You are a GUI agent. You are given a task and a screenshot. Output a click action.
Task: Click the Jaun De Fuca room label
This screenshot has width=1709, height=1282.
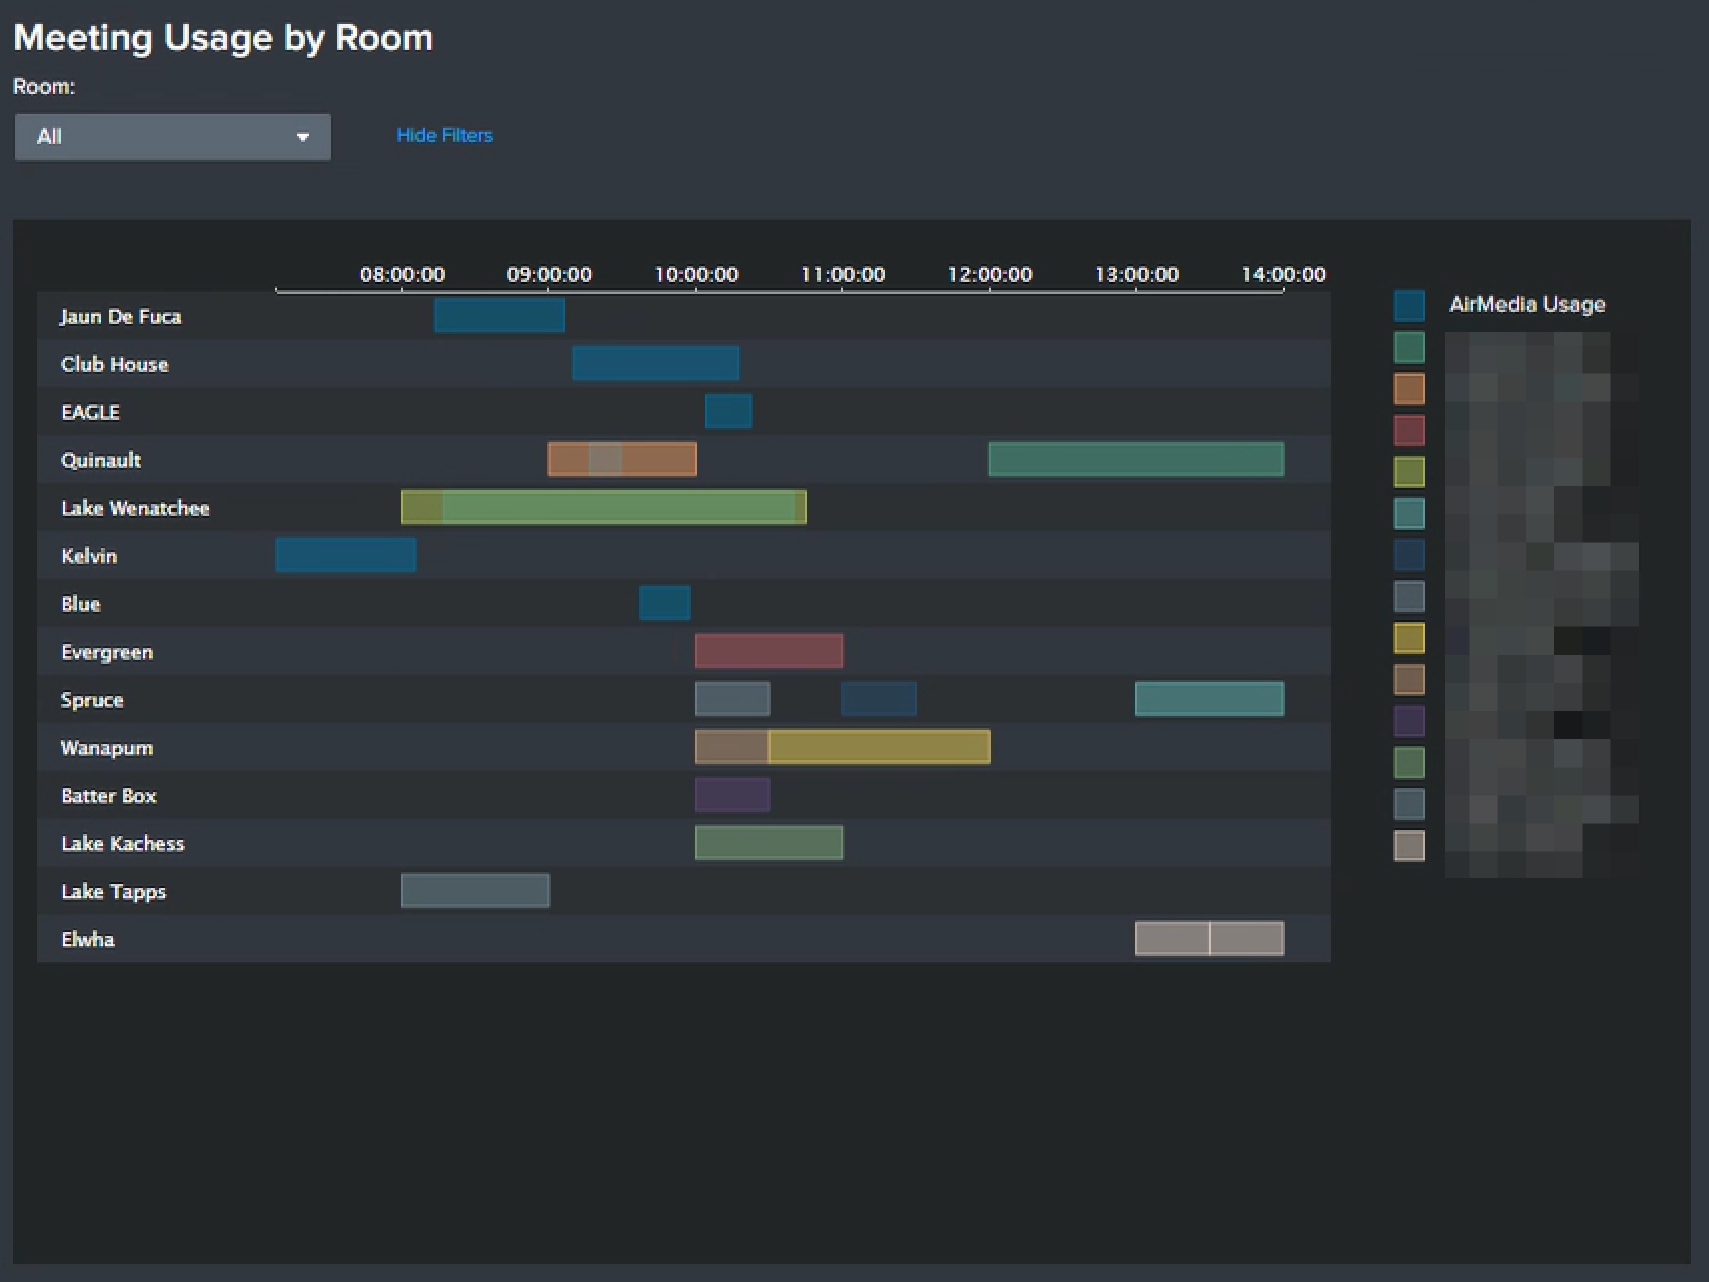[120, 317]
